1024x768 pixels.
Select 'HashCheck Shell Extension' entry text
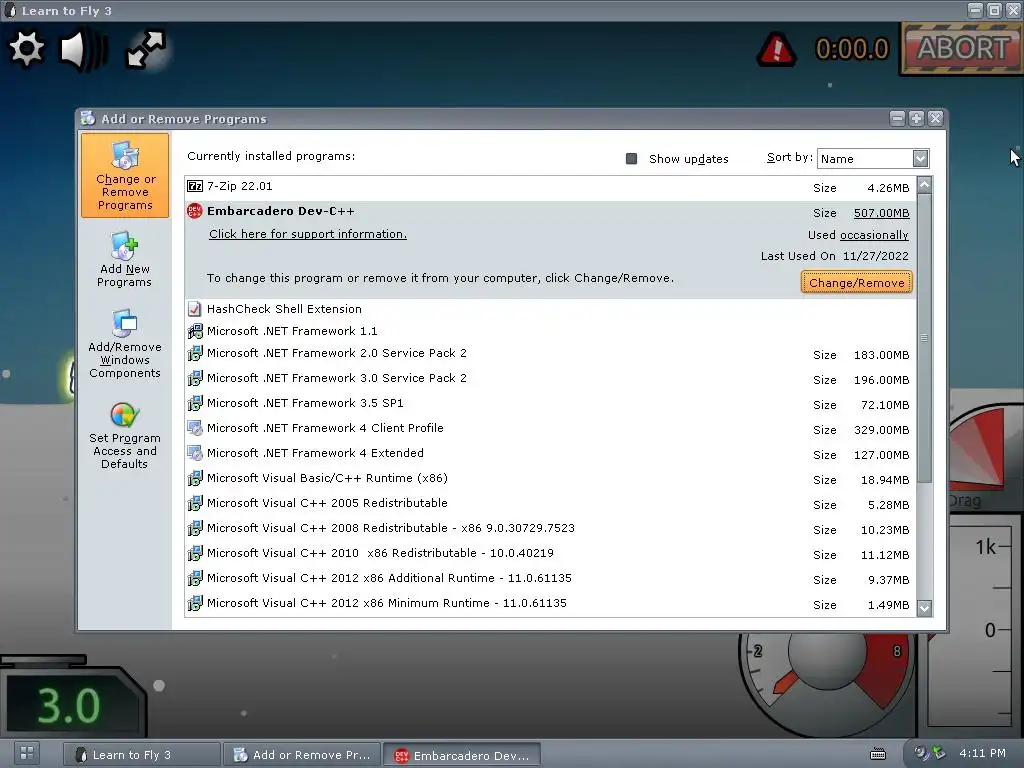[284, 309]
